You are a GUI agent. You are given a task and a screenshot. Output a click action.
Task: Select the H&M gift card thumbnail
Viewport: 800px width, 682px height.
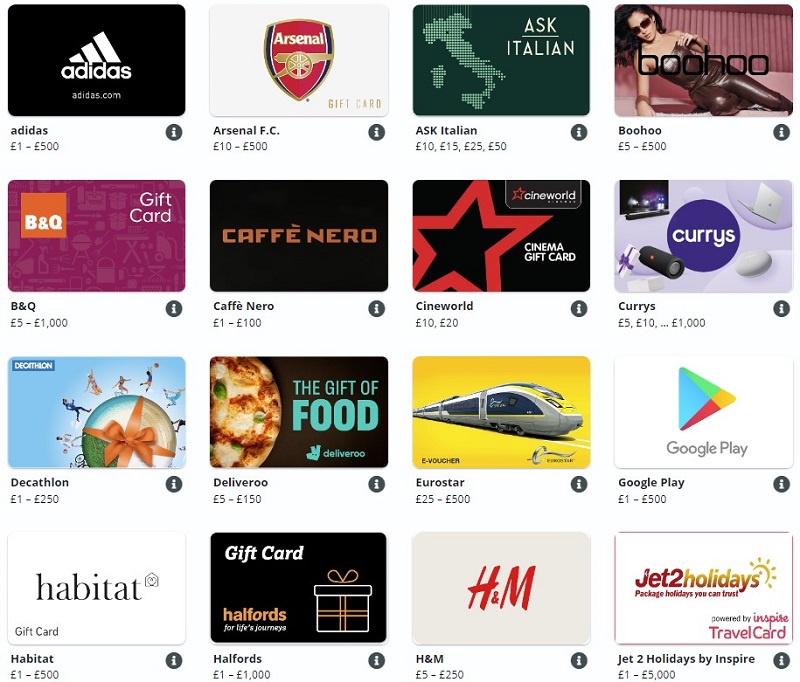click(x=501, y=588)
